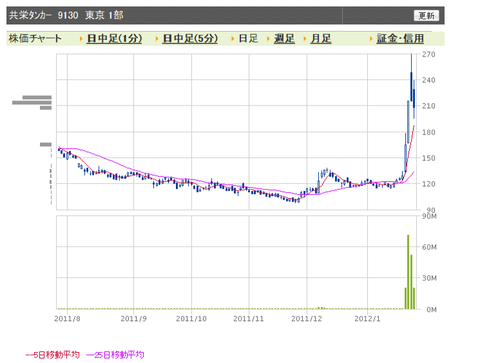Click the 150 price axis label
The image size is (480, 363).
[429, 158]
